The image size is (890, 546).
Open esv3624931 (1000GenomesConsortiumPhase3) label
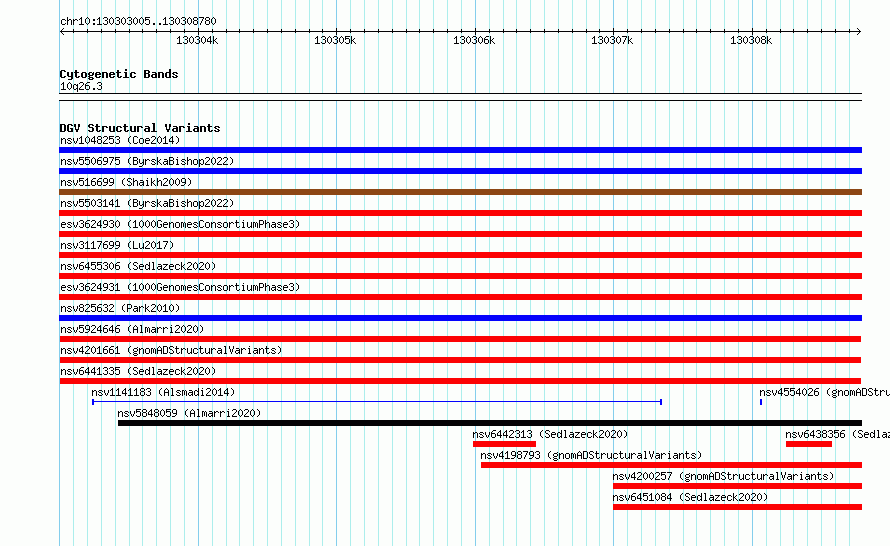pos(180,287)
